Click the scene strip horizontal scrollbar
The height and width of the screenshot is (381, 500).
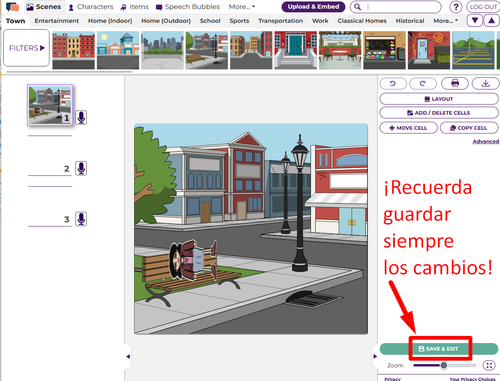[x=69, y=72]
